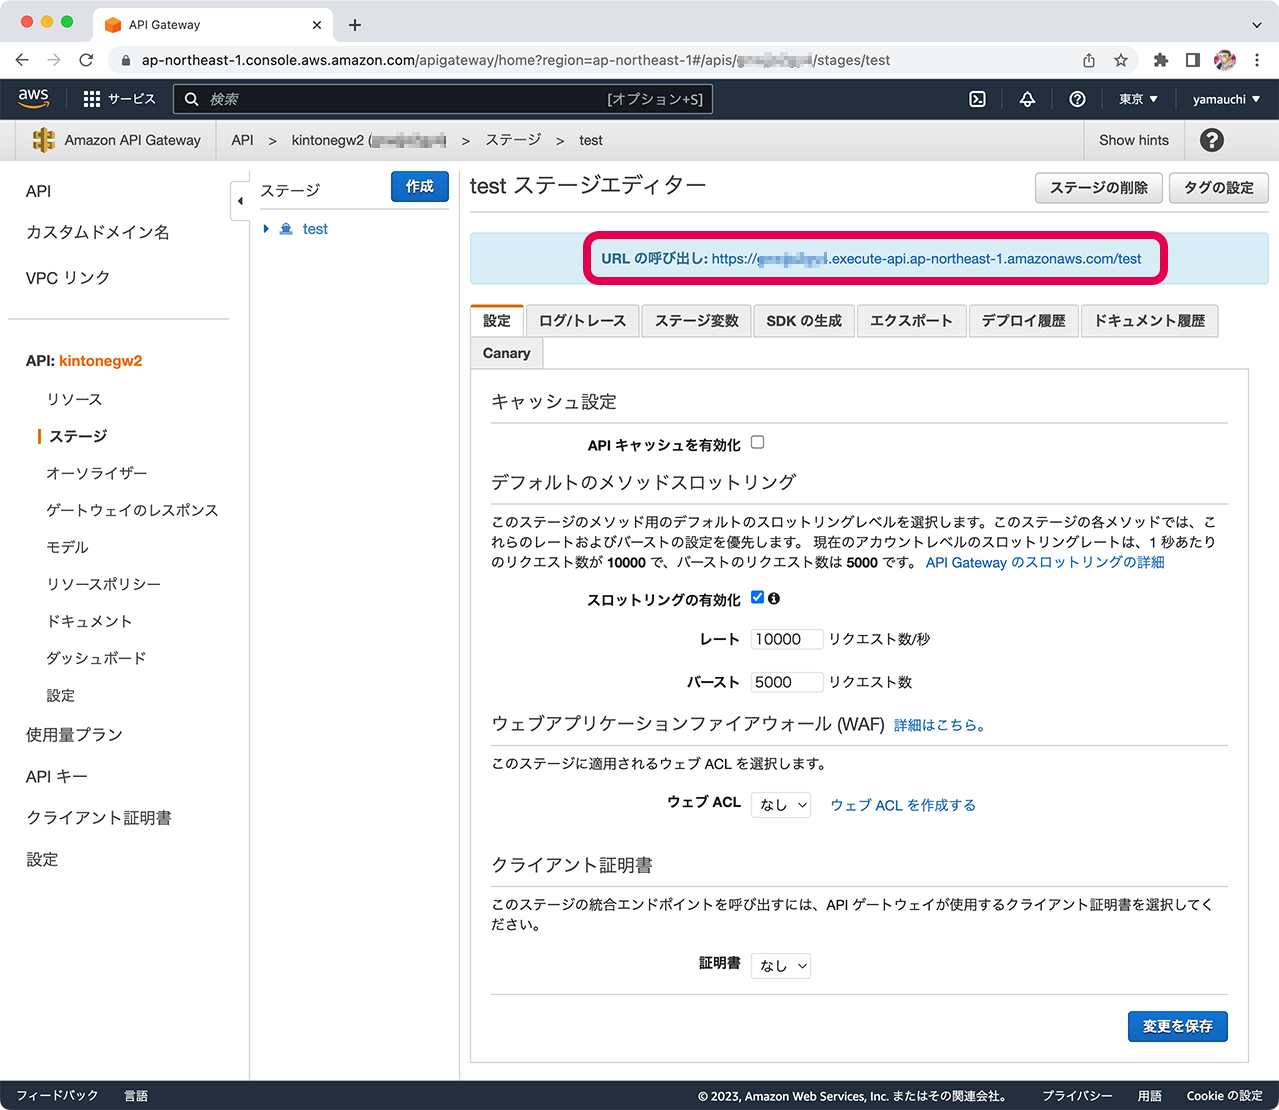Enable the API cache checkbox
This screenshot has height=1110, width=1279.
(x=758, y=442)
